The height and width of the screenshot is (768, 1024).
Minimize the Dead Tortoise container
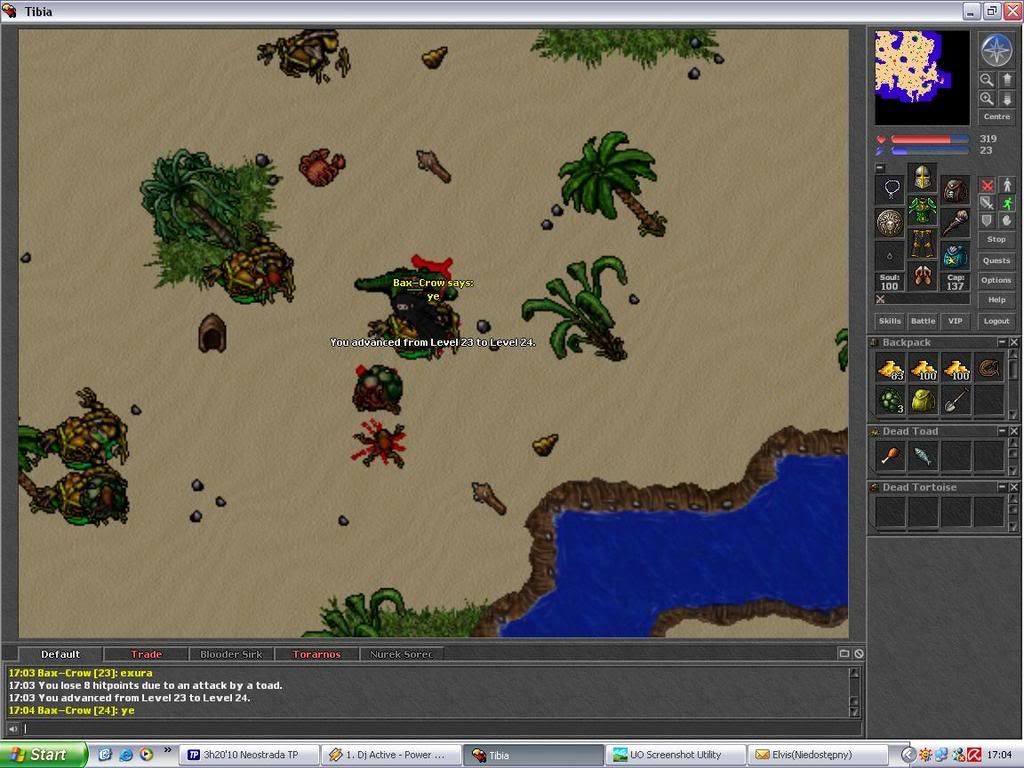1002,487
